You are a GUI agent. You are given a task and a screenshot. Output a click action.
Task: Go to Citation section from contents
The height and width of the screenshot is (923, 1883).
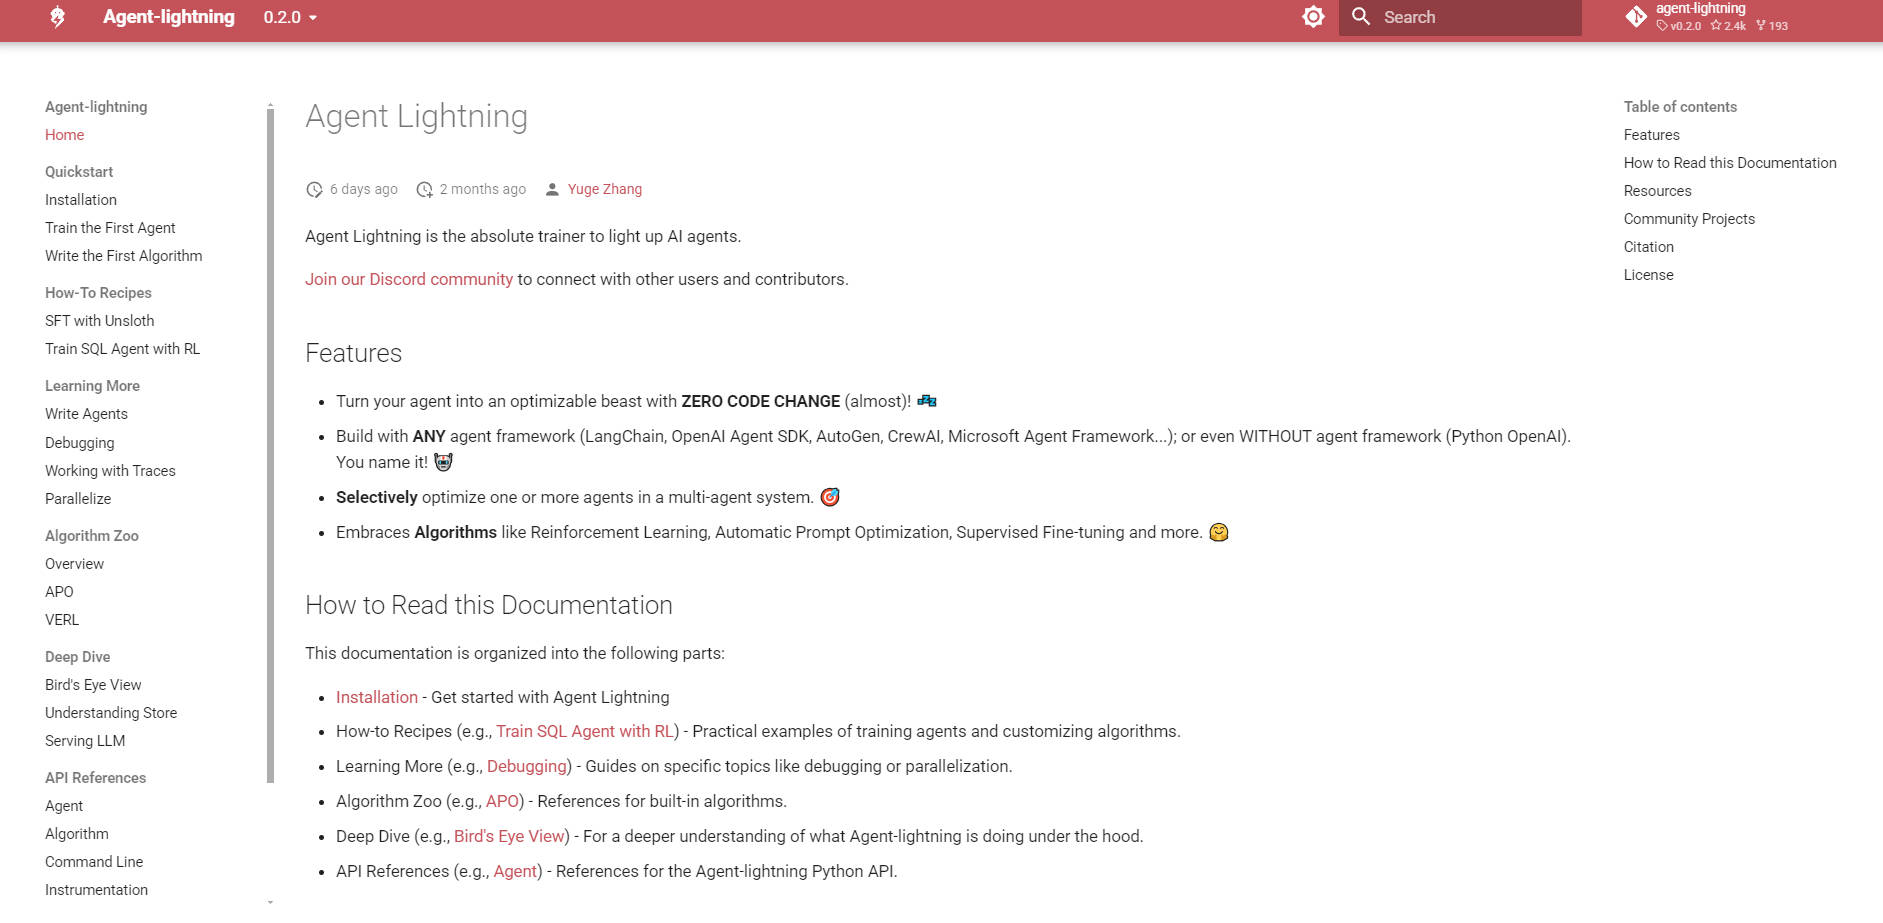tap(1648, 247)
